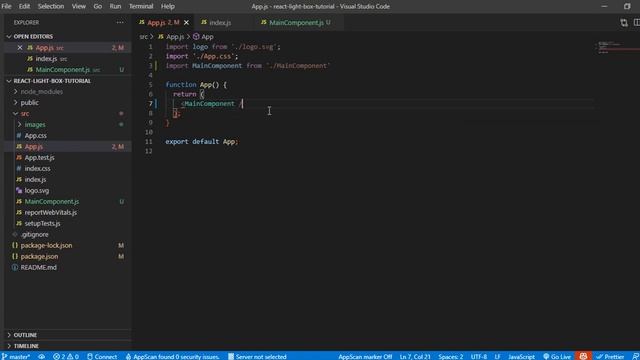Click Server not selected status
Image resolution: width=640 pixels, height=360 pixels.
point(257,356)
